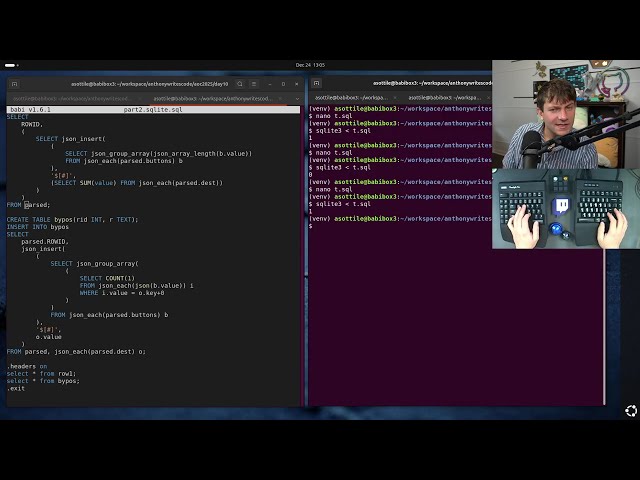Click the 'select * from bypos;' line
Viewport: 640px width, 480px height.
tap(43, 381)
